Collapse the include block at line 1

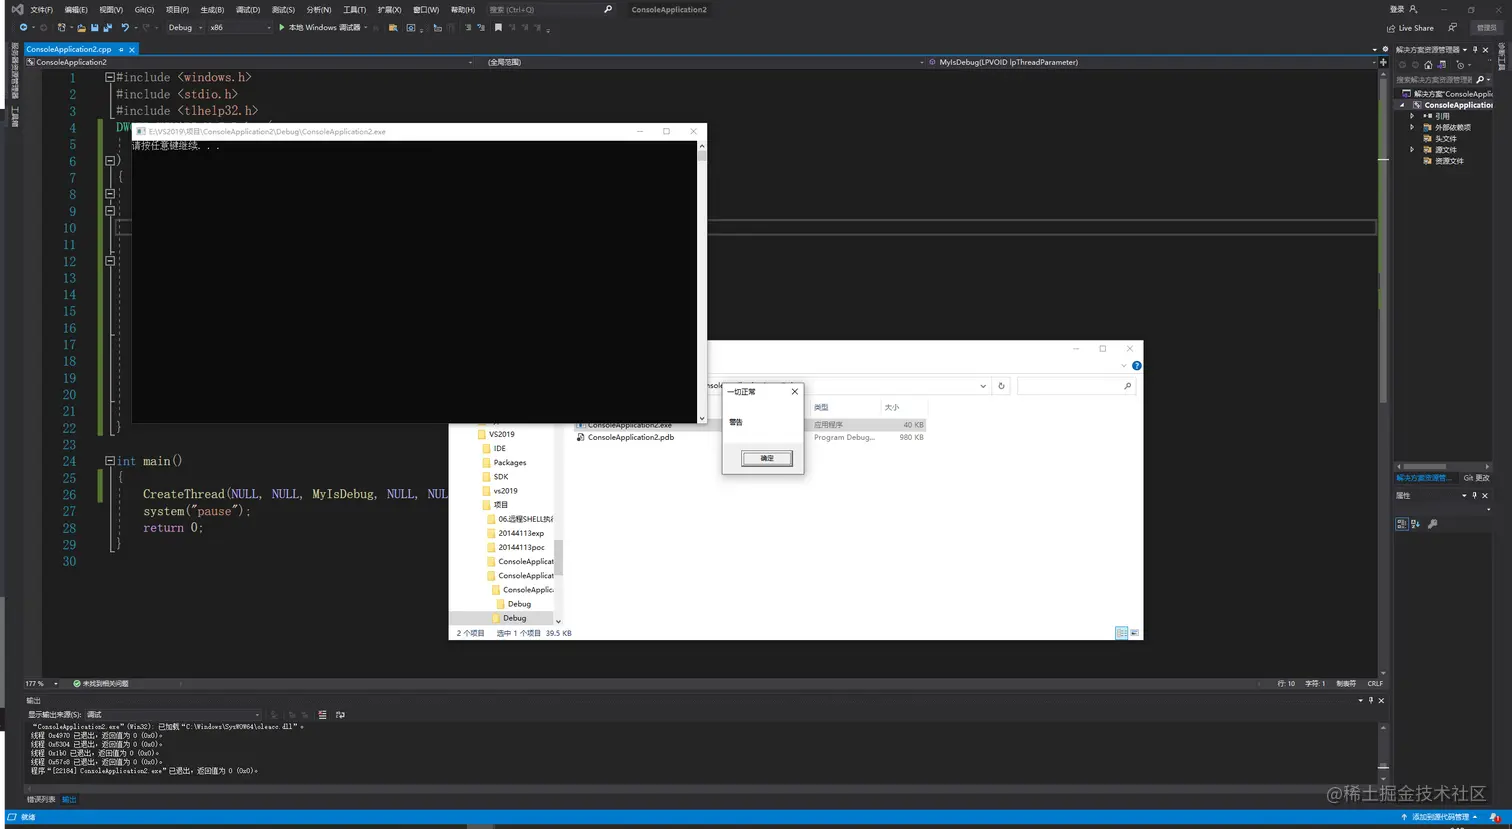coord(110,77)
